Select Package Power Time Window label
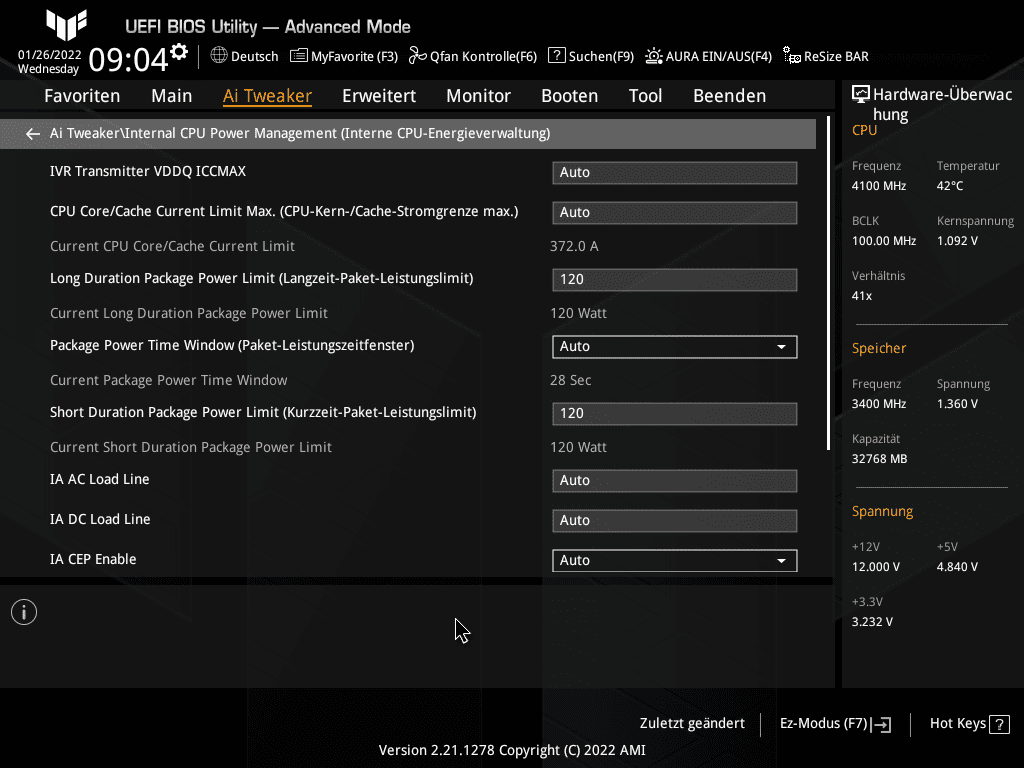 (x=232, y=345)
